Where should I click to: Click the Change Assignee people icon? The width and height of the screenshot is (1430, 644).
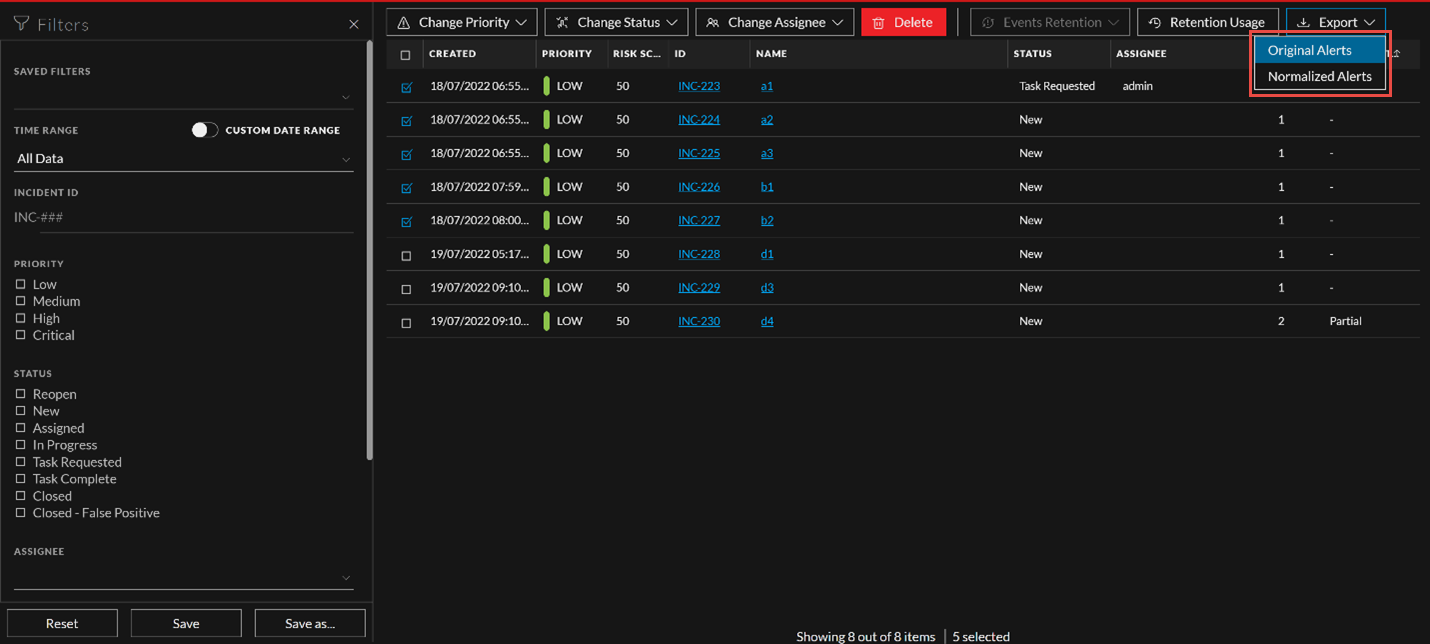[x=713, y=22]
